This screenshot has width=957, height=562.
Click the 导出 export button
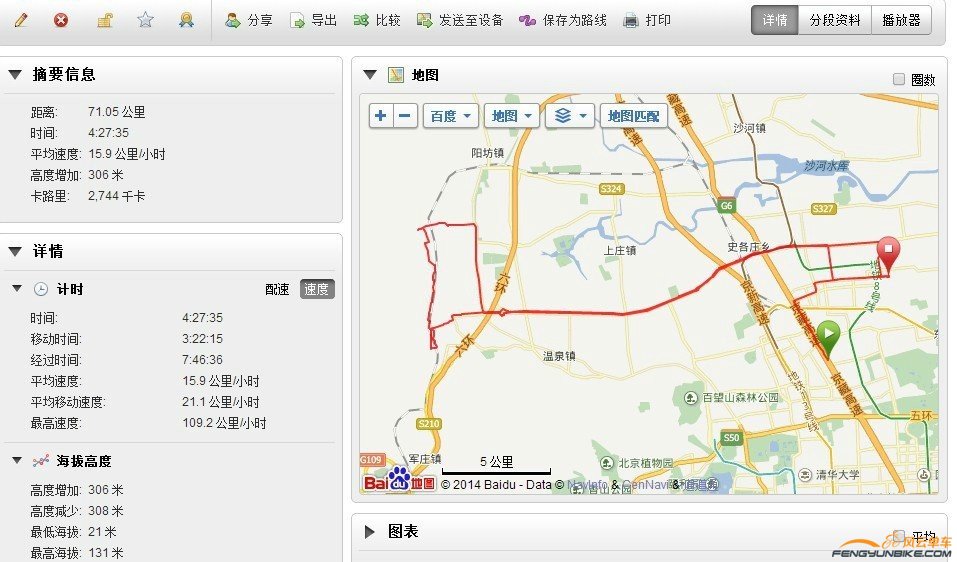(313, 20)
